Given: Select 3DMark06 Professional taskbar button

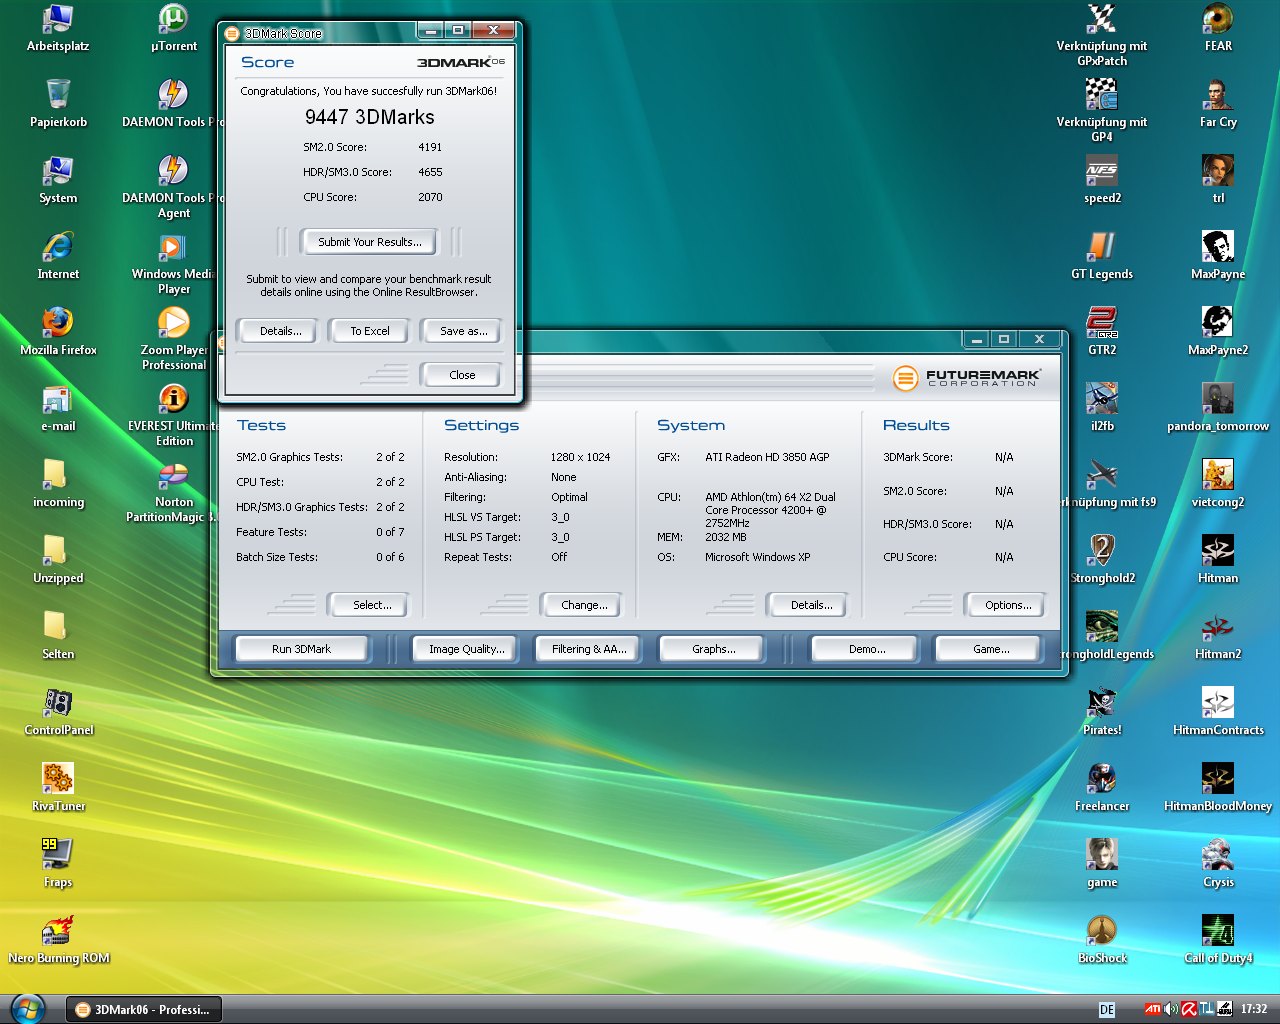Looking at the screenshot, I should 143,1009.
